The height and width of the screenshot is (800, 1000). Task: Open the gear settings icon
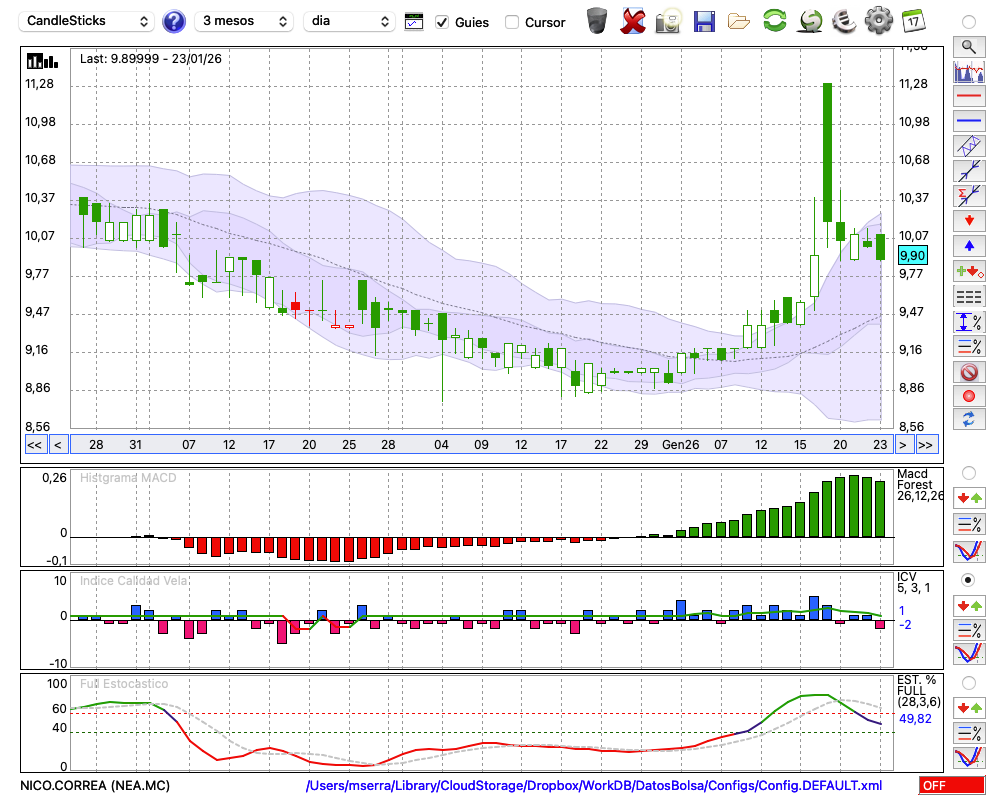[877, 20]
